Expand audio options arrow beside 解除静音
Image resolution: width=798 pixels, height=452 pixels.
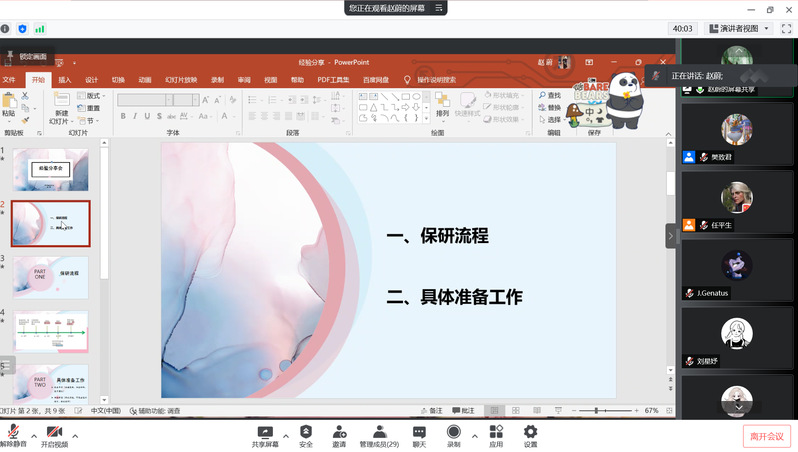click(34, 436)
